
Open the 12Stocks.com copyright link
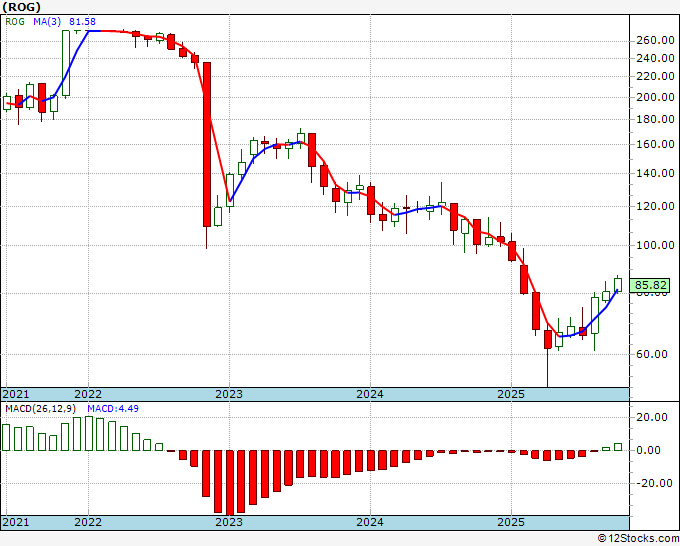(638, 539)
